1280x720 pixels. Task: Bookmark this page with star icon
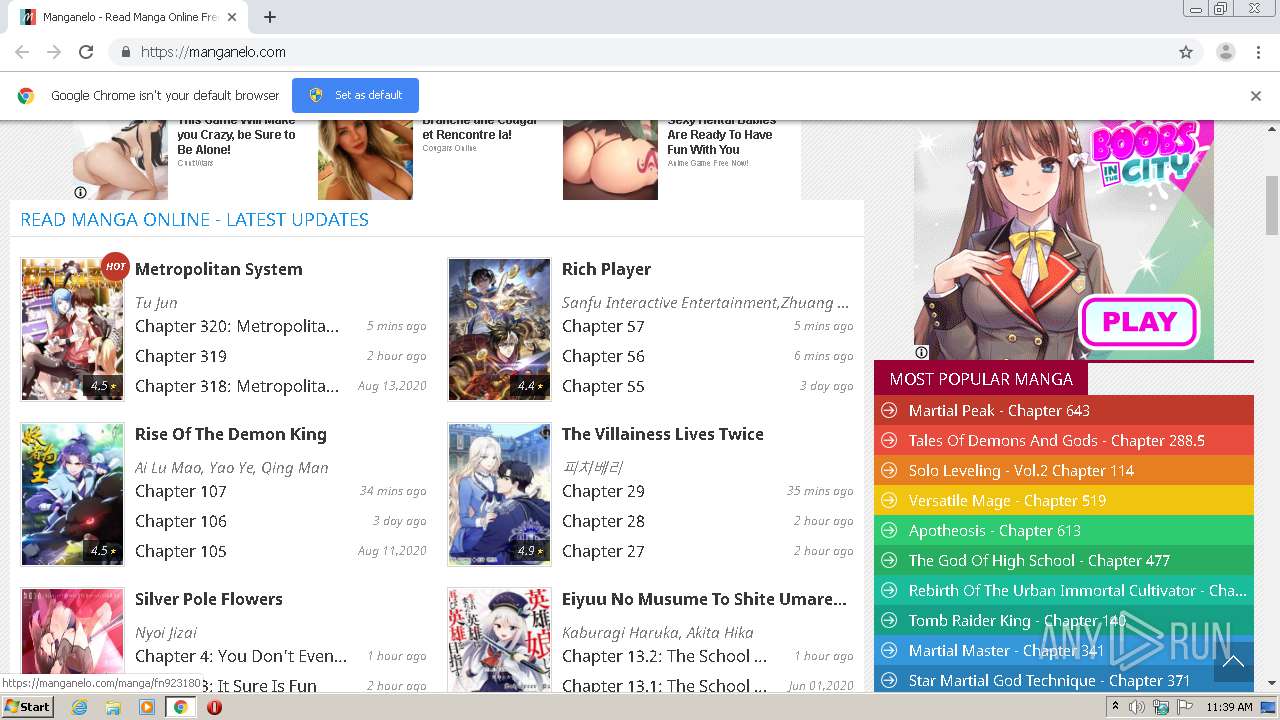pyautogui.click(x=1186, y=52)
